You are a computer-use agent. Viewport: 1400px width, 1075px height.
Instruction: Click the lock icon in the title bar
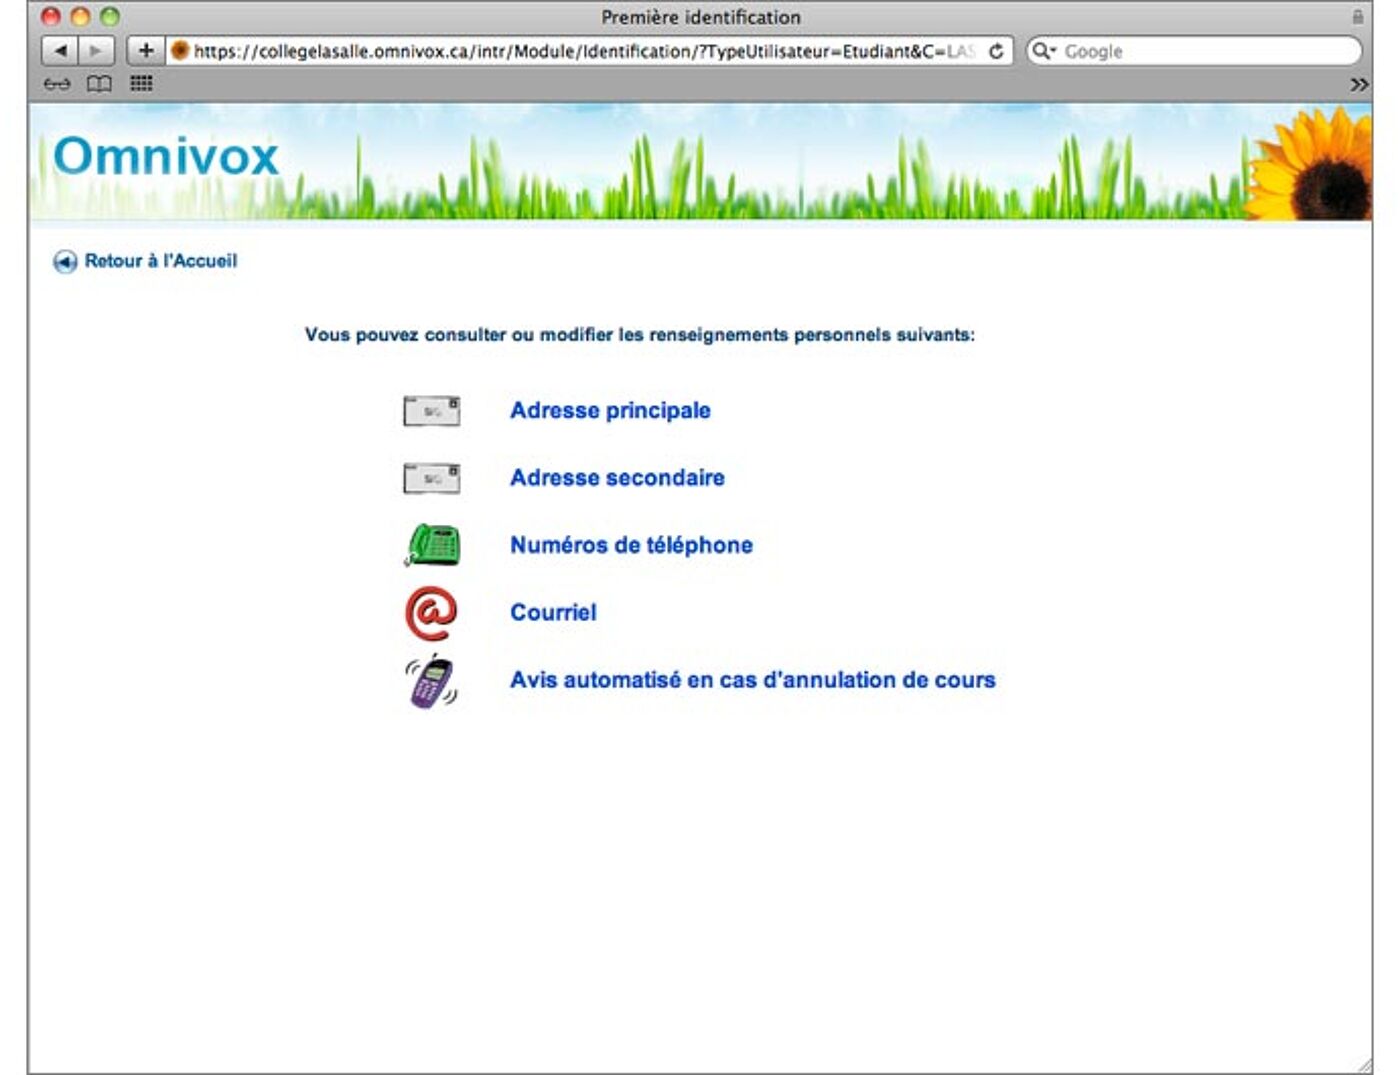pos(1357,17)
